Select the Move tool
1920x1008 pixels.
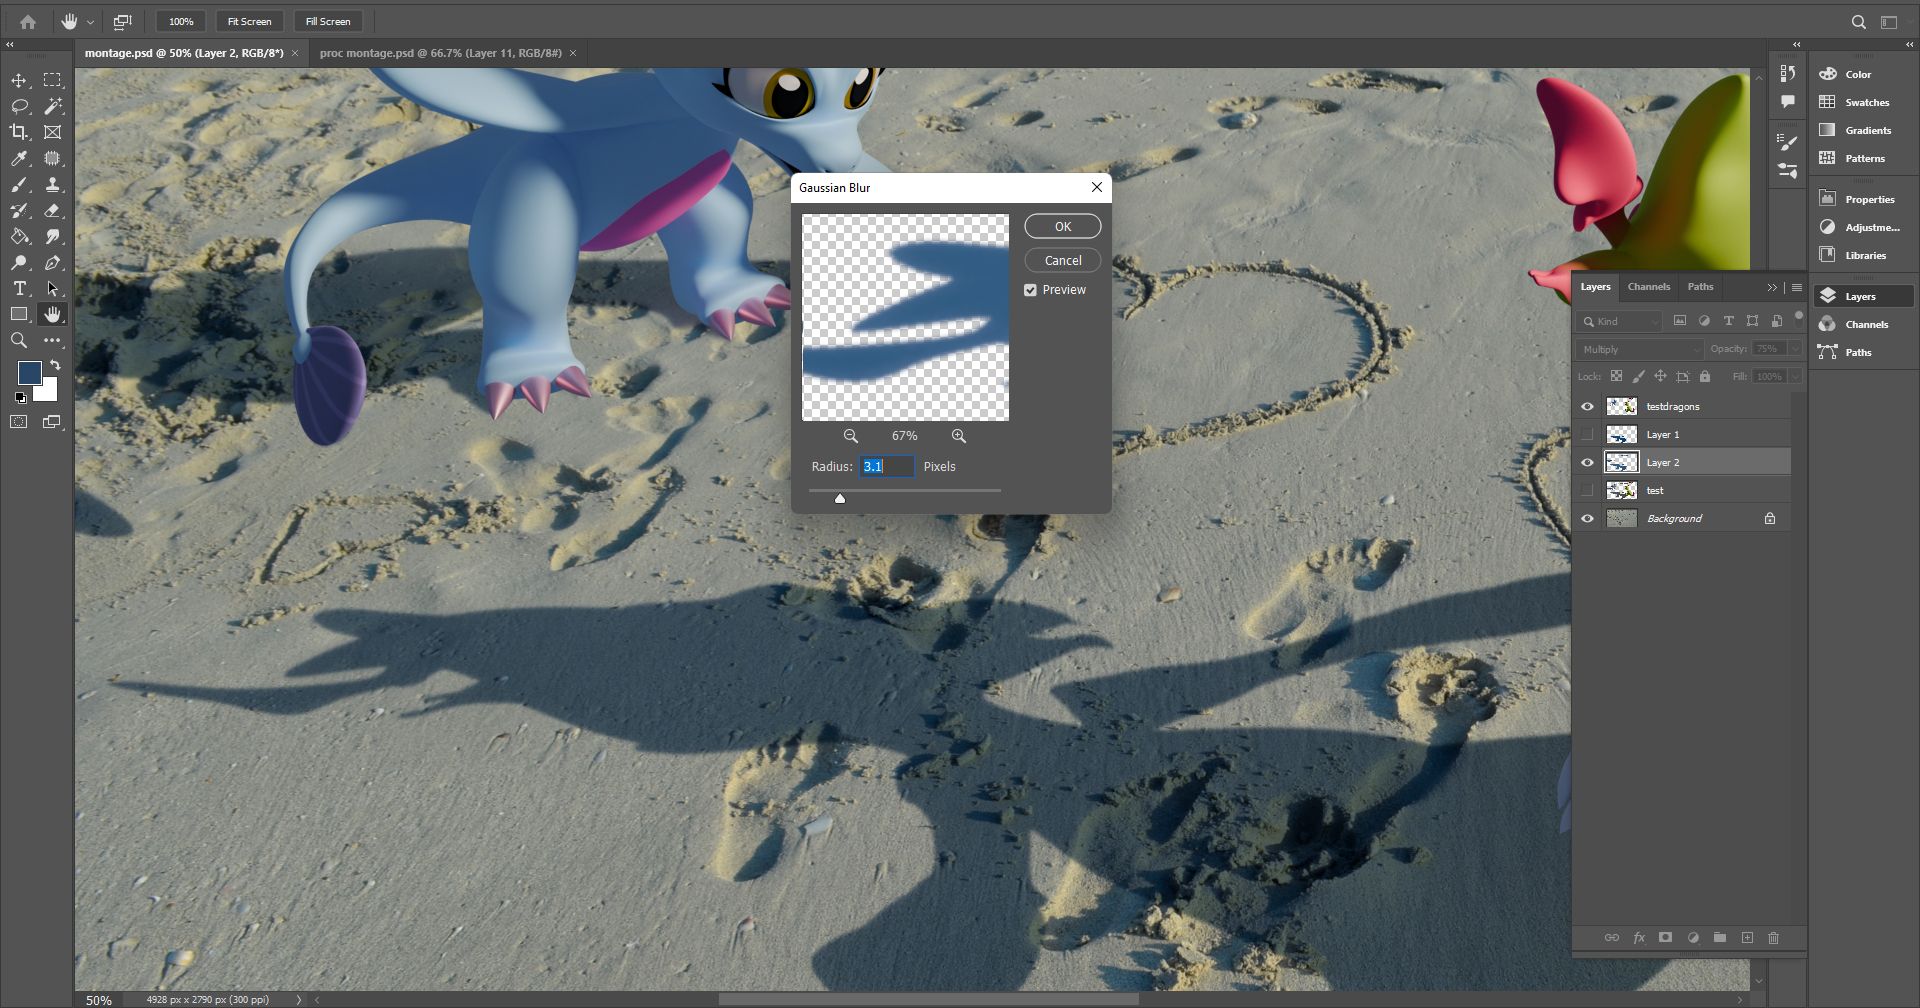click(x=19, y=80)
